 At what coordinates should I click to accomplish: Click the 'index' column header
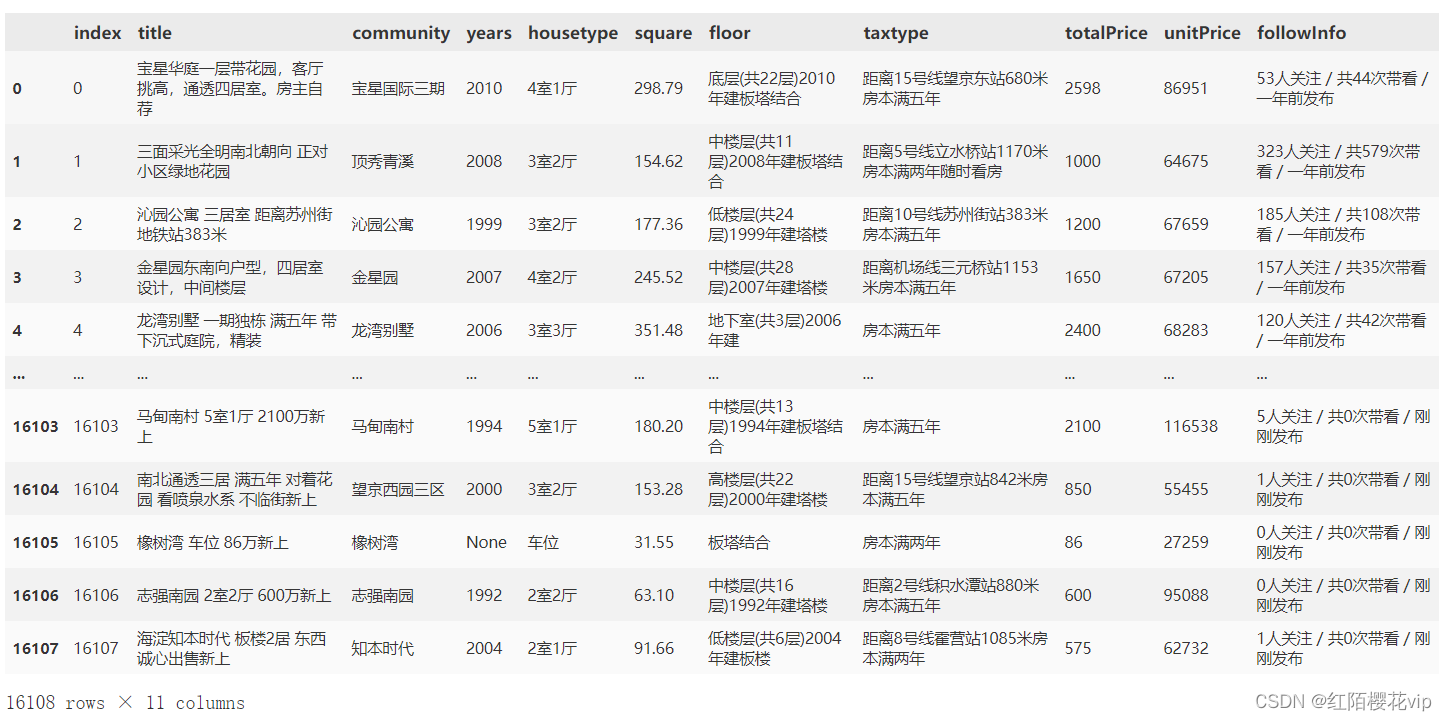pos(97,33)
